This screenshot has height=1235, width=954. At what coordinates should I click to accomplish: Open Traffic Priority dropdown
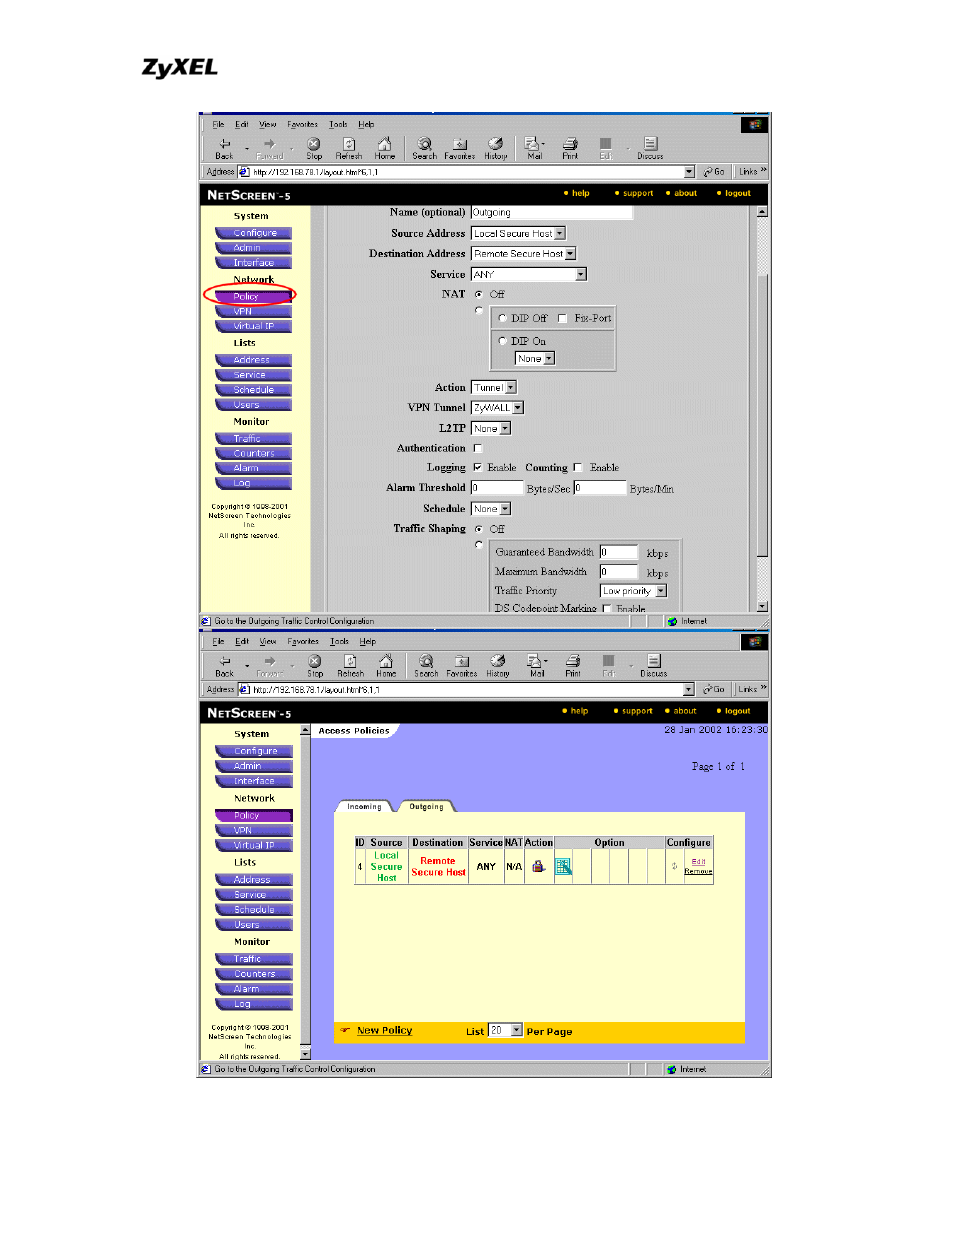pos(632,591)
